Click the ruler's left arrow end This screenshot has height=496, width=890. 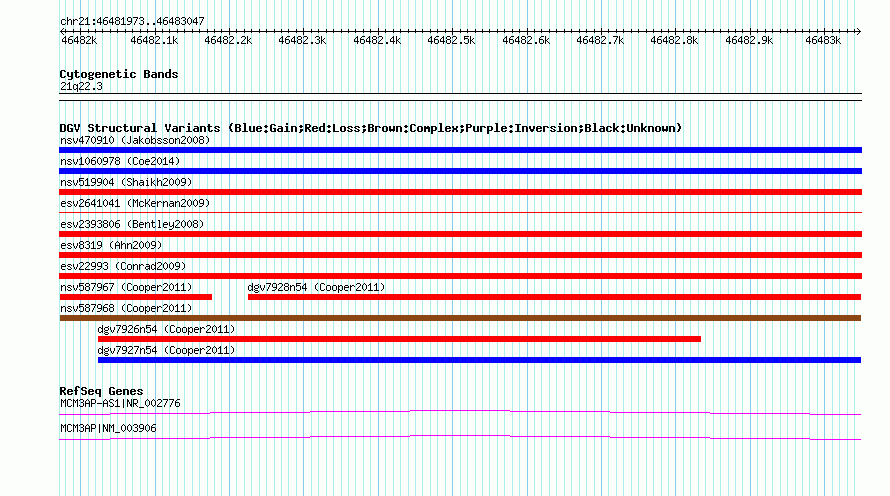coord(62,31)
